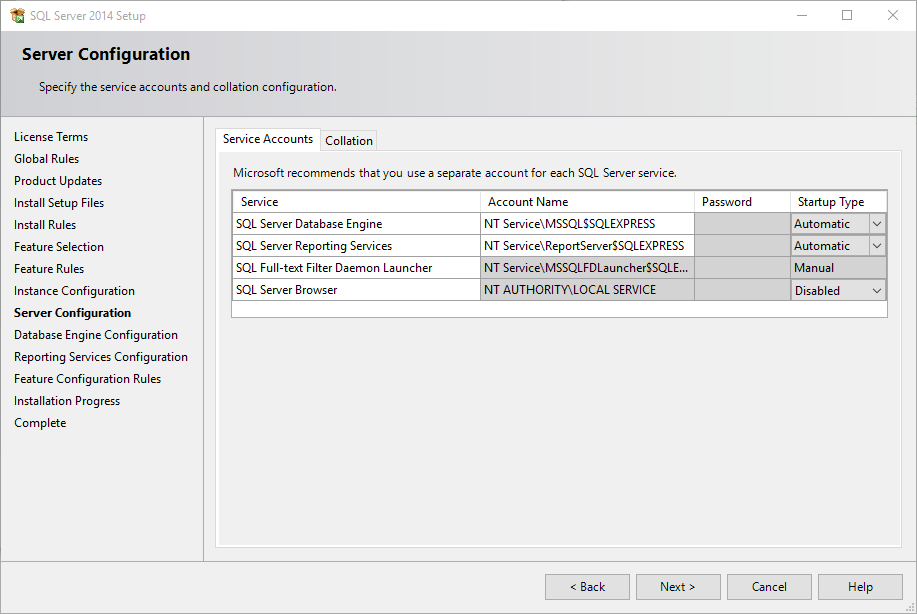Click Database Engine Configuration step
917x614 pixels.
pos(96,335)
